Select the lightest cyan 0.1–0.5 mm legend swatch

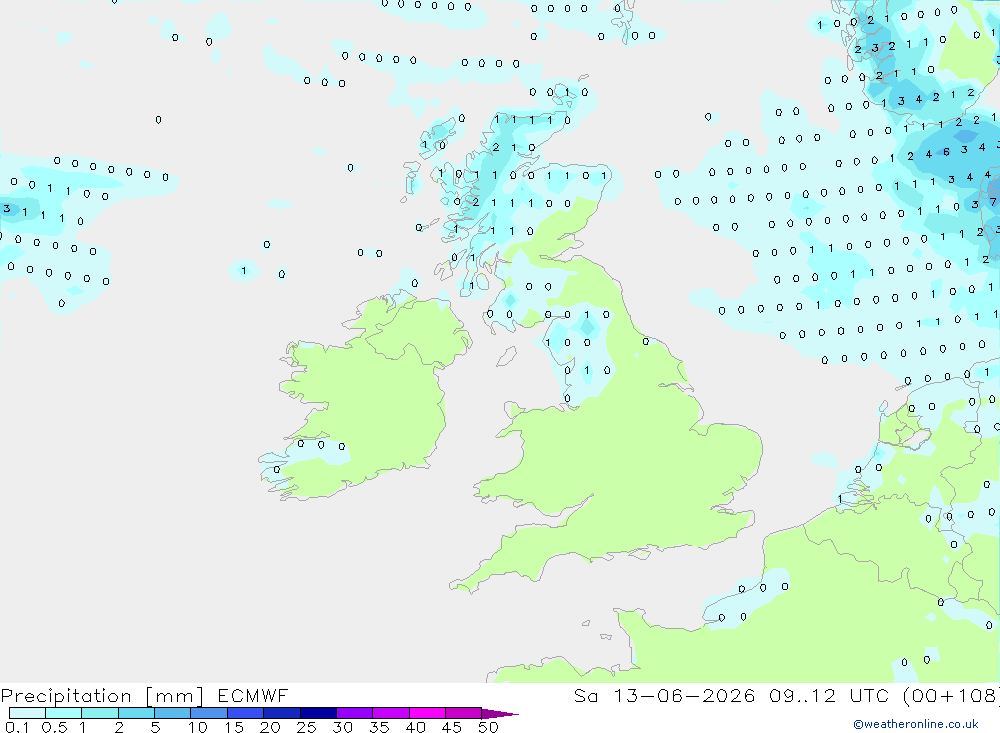click(x=27, y=713)
